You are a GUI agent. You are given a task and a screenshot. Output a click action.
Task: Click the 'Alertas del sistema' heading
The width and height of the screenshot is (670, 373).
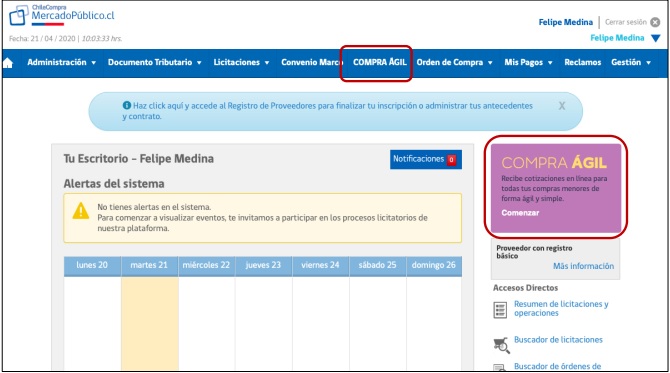coord(114,184)
